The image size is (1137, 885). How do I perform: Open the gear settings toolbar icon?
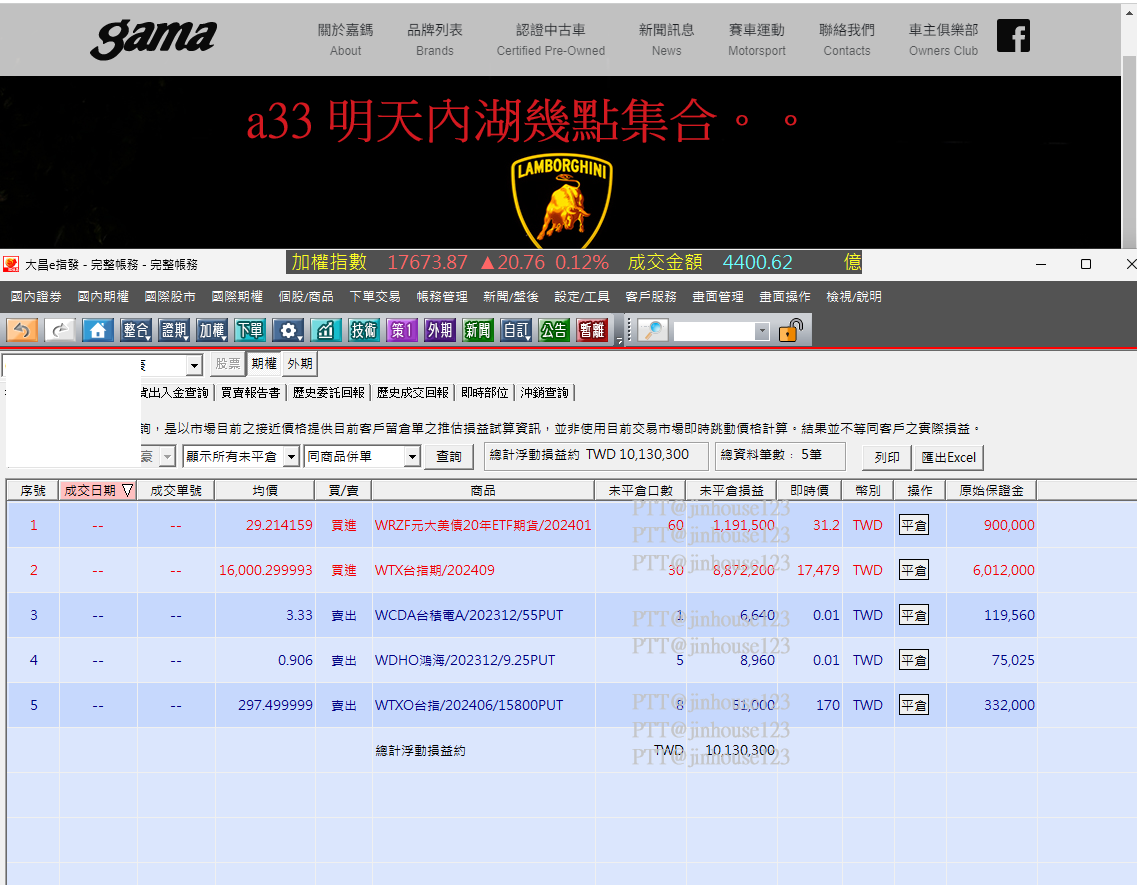click(x=288, y=331)
